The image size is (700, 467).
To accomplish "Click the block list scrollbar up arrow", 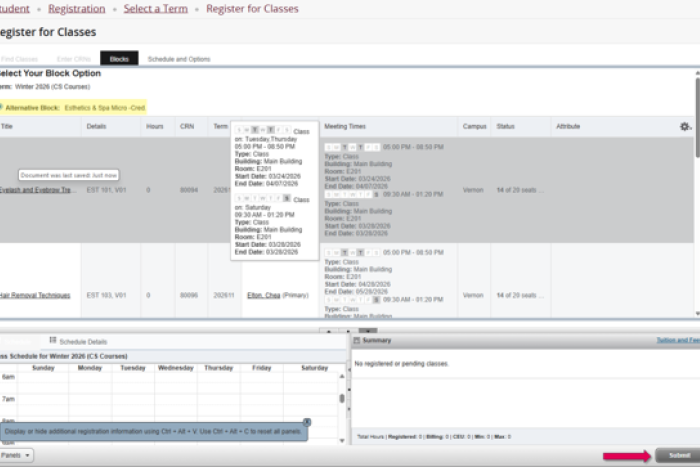I will pos(697,73).
